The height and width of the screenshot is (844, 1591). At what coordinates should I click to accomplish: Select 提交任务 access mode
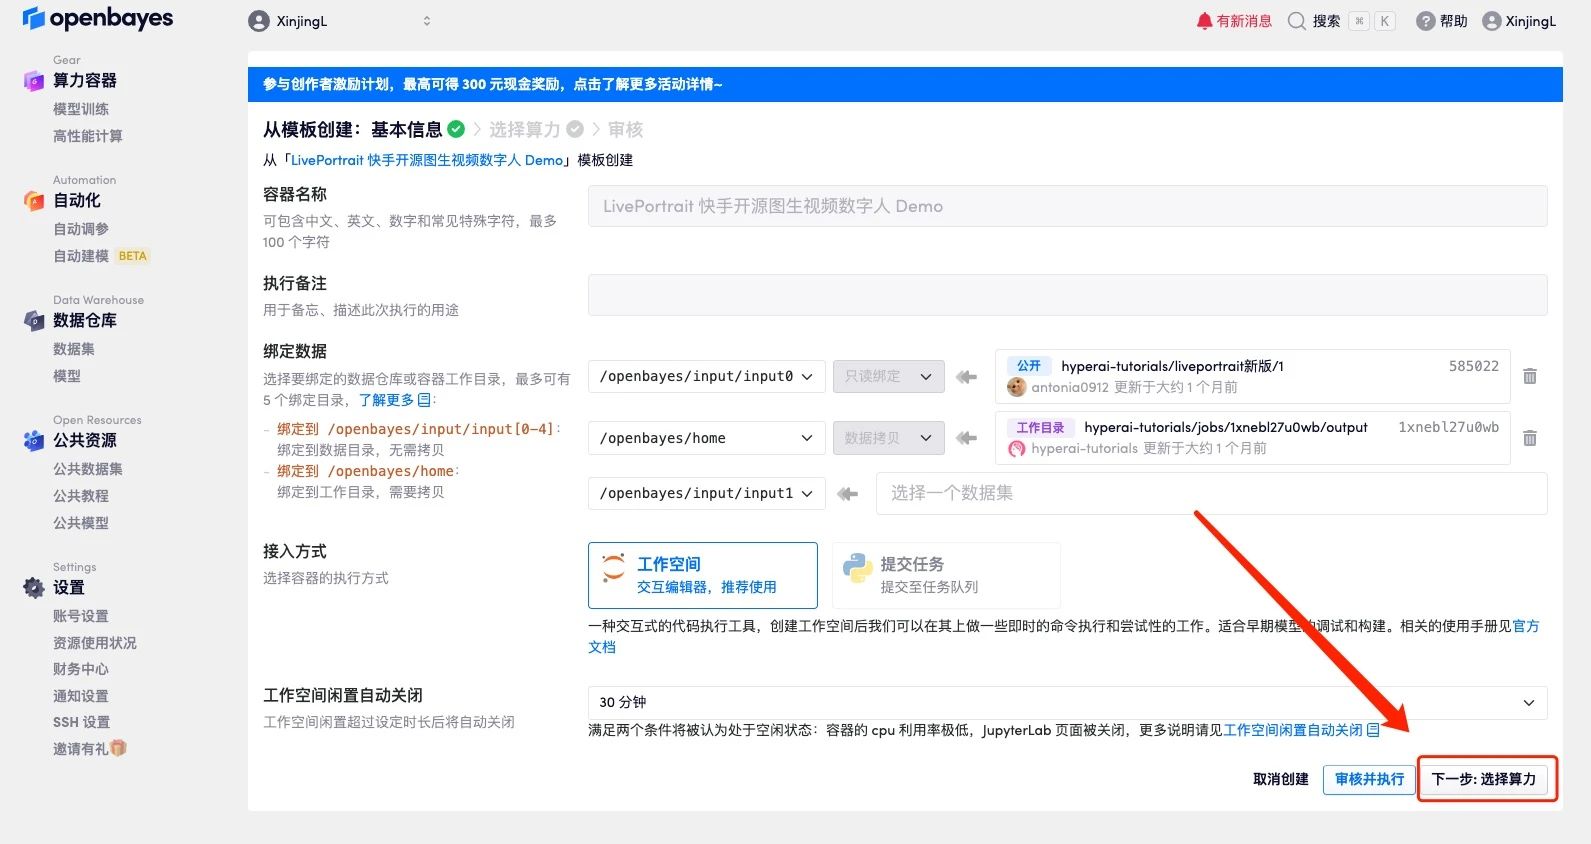coord(946,575)
